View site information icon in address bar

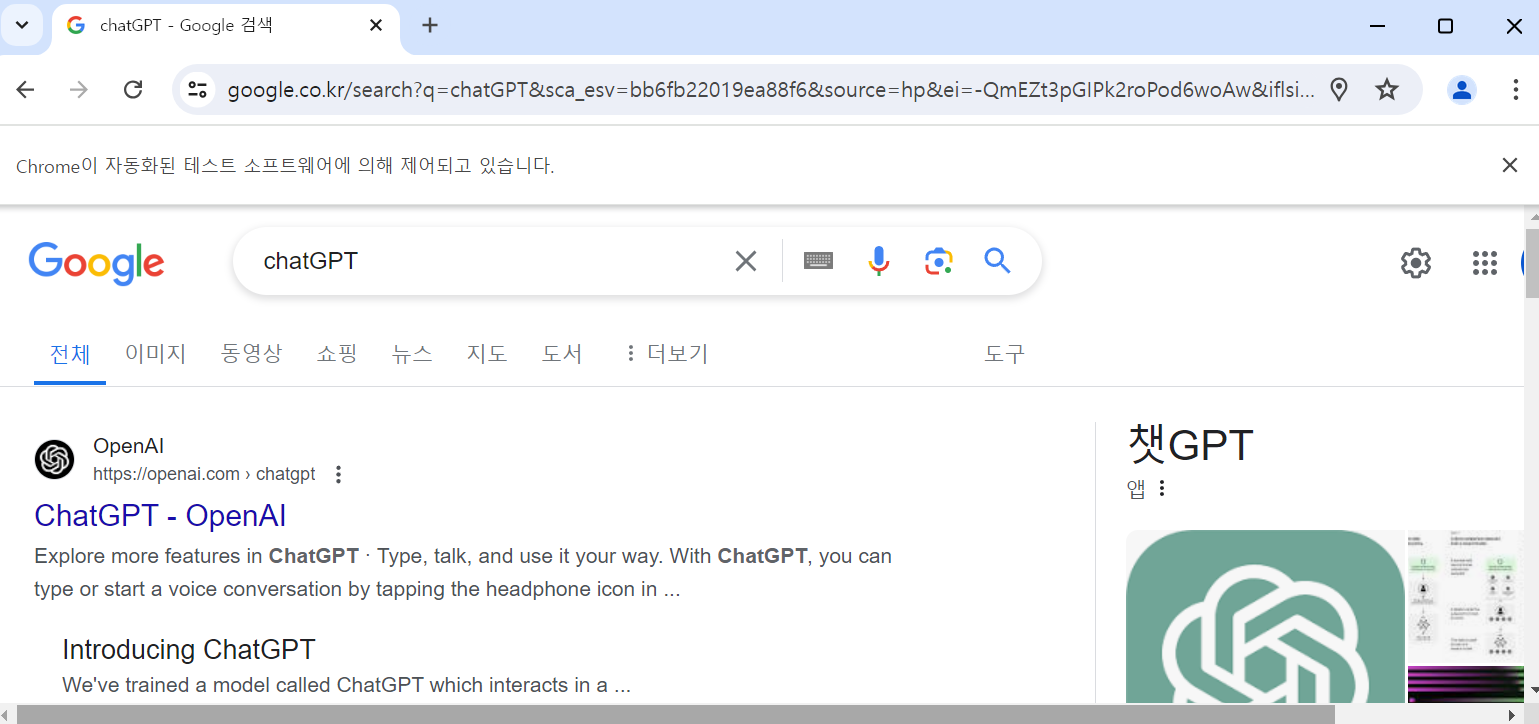click(x=198, y=90)
